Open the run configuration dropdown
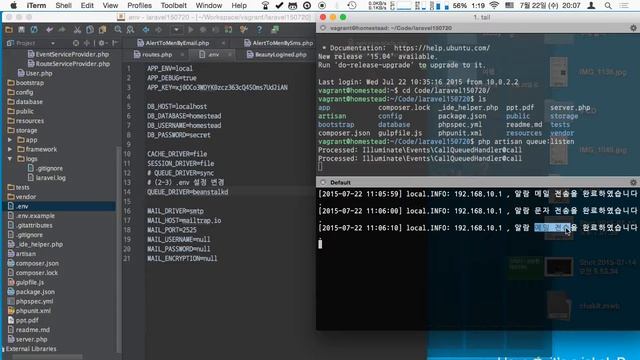640x360 pixels. coord(176,29)
